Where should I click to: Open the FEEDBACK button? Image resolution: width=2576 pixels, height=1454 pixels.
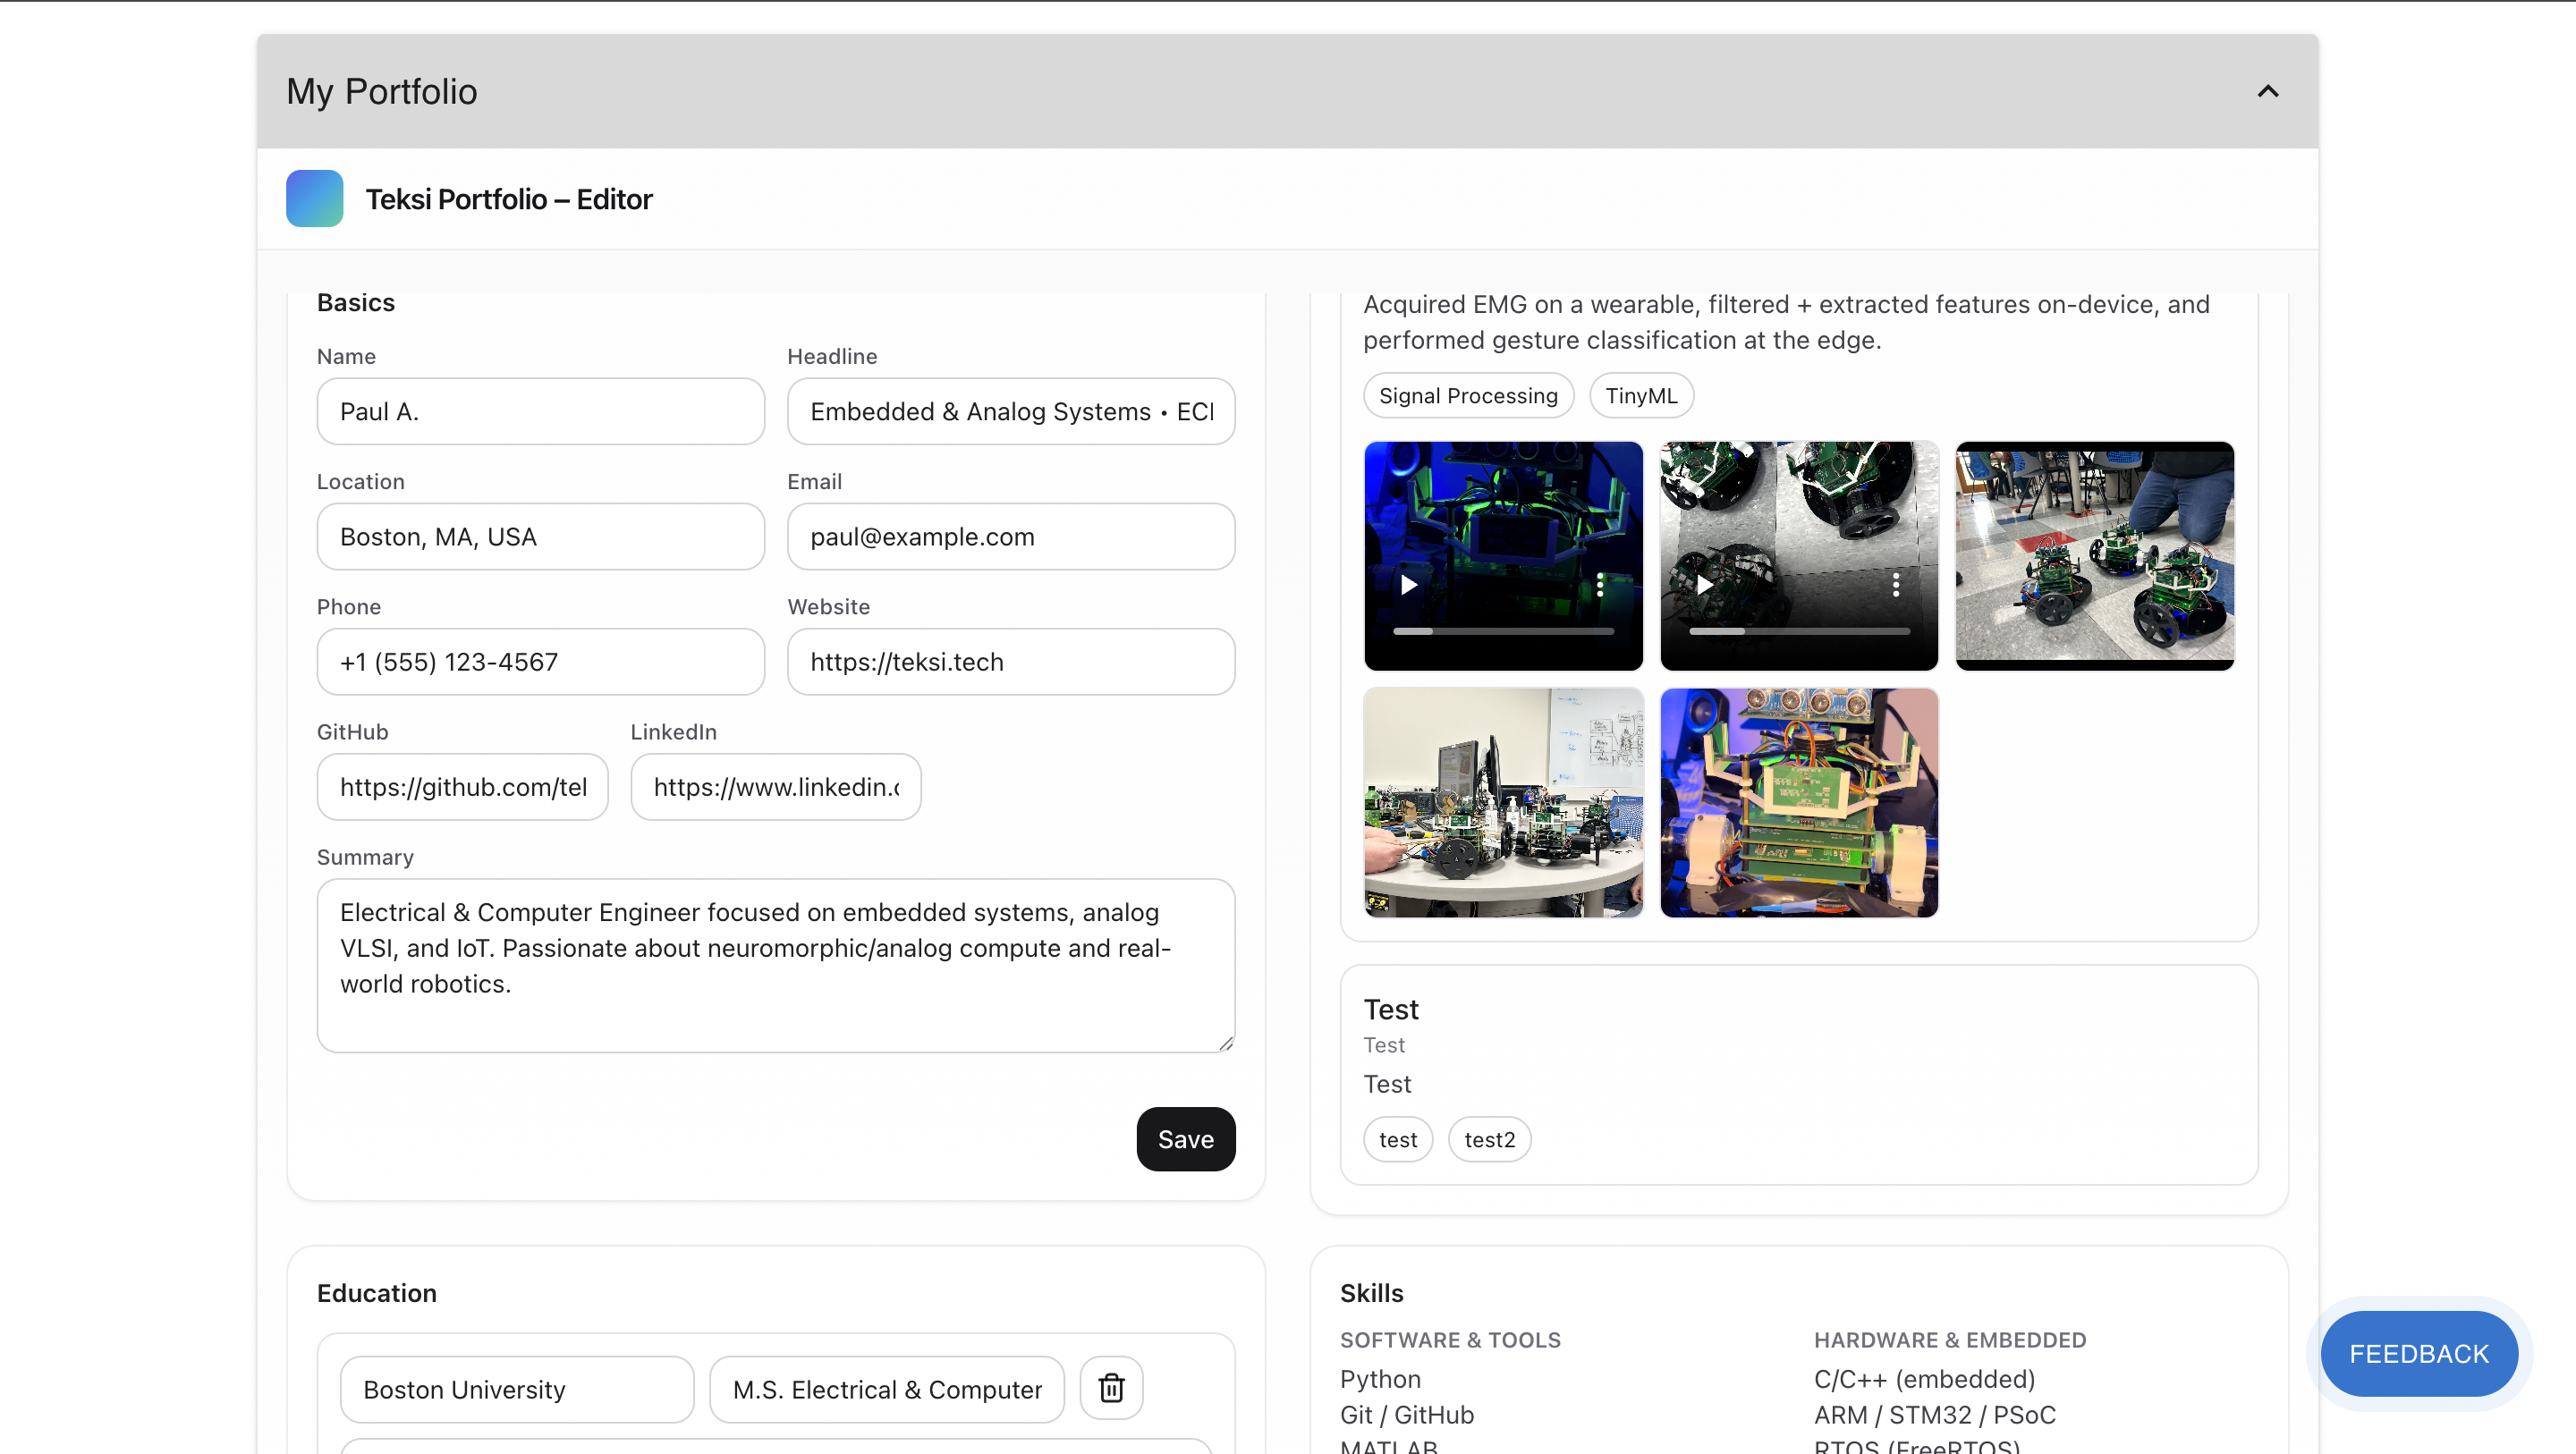click(2418, 1353)
